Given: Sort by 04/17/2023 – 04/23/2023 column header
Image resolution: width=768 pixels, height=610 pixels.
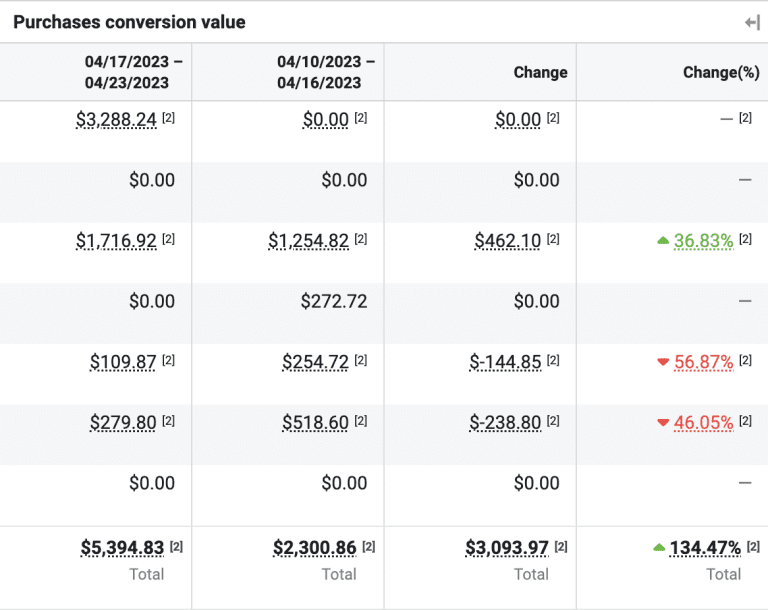Looking at the screenshot, I should click(129, 72).
